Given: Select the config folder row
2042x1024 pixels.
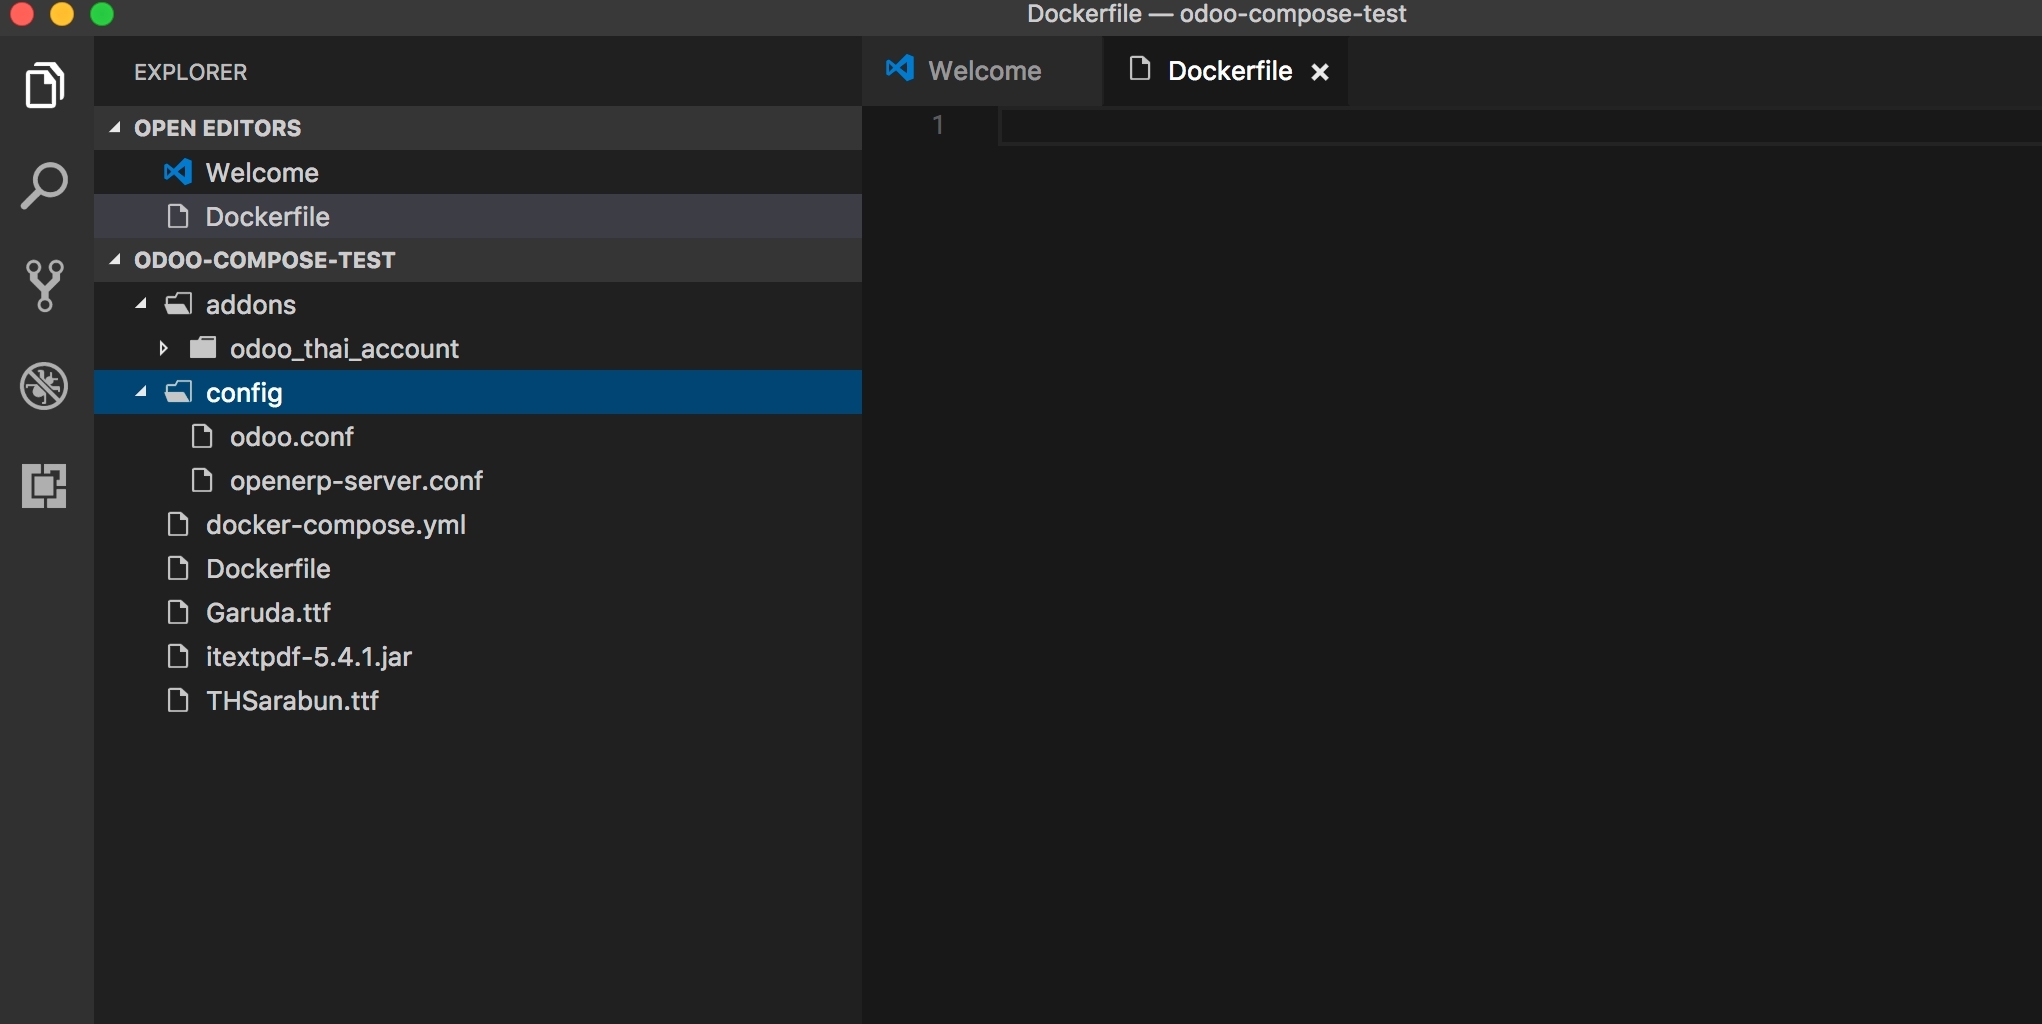Looking at the screenshot, I should [x=478, y=392].
